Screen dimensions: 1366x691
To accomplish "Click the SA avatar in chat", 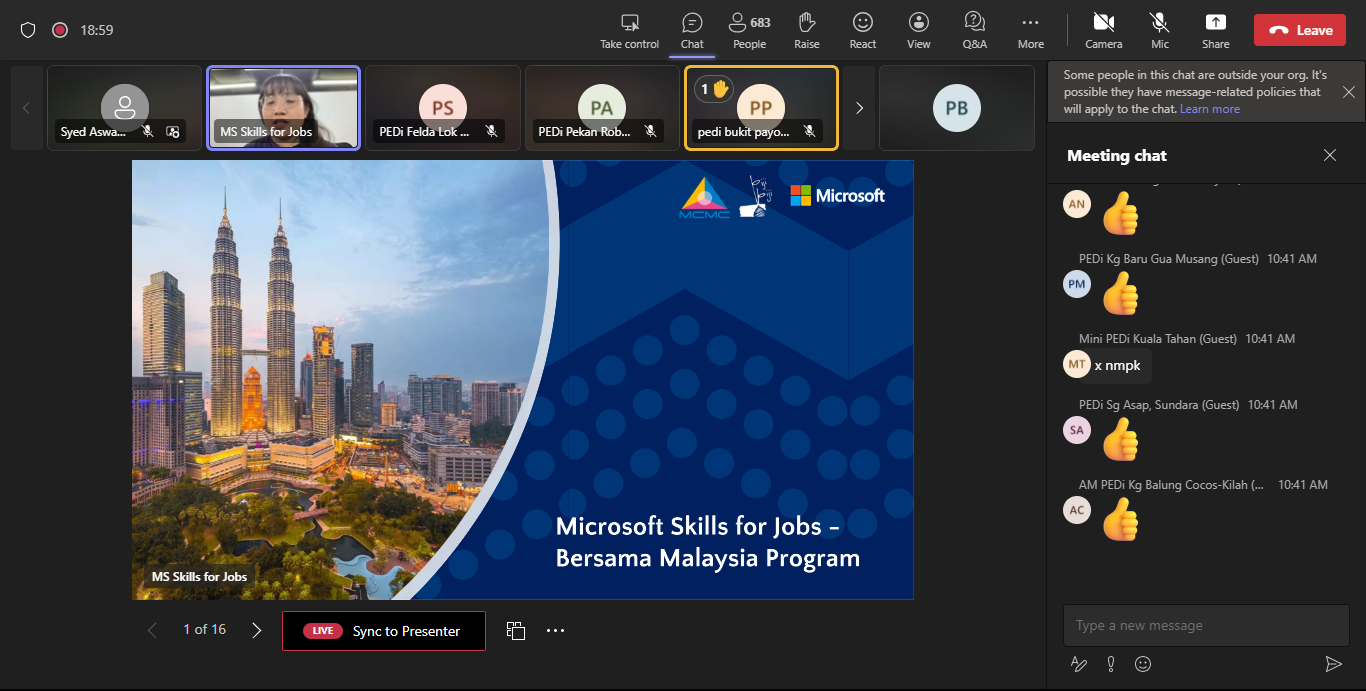I will pos(1077,430).
